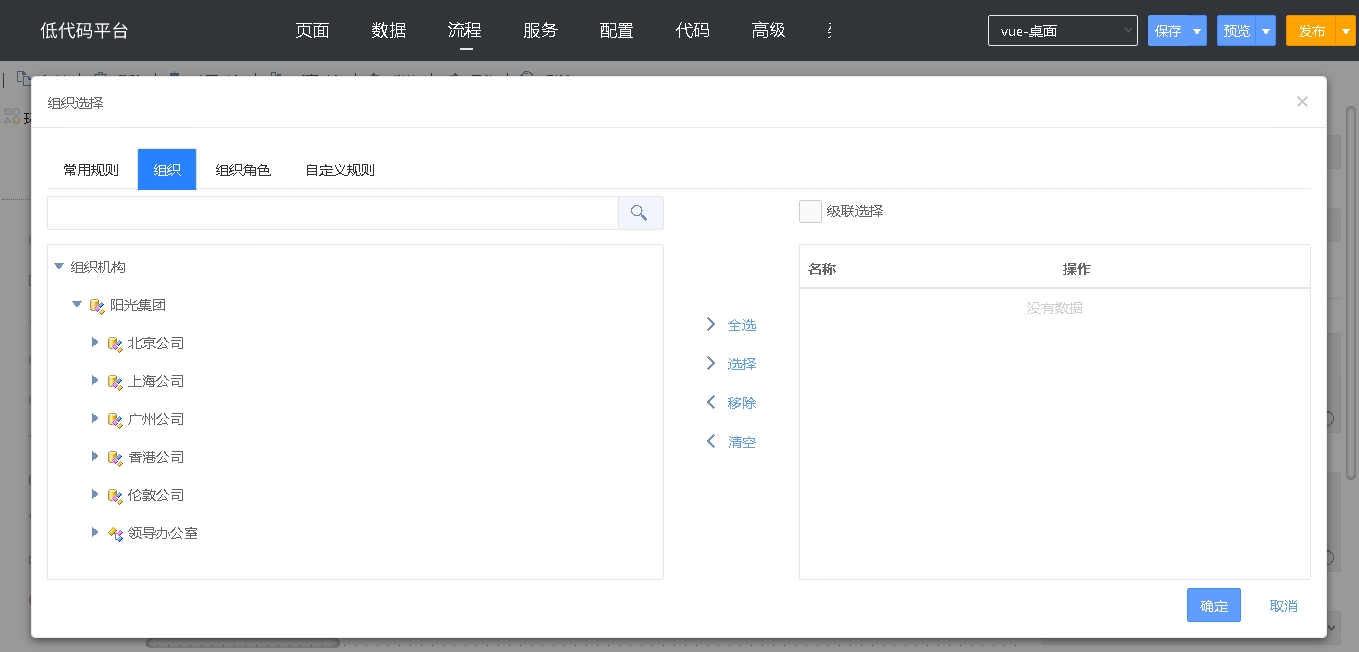Click the organization search input field
Viewport: 1359px width, 652px height.
(333, 213)
